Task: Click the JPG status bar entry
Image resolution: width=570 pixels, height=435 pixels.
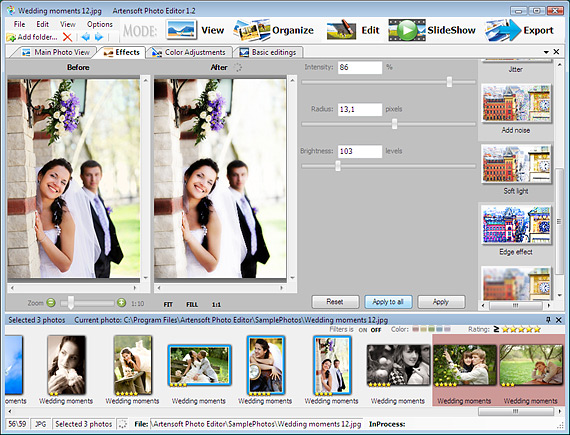Action: pyautogui.click(x=40, y=424)
